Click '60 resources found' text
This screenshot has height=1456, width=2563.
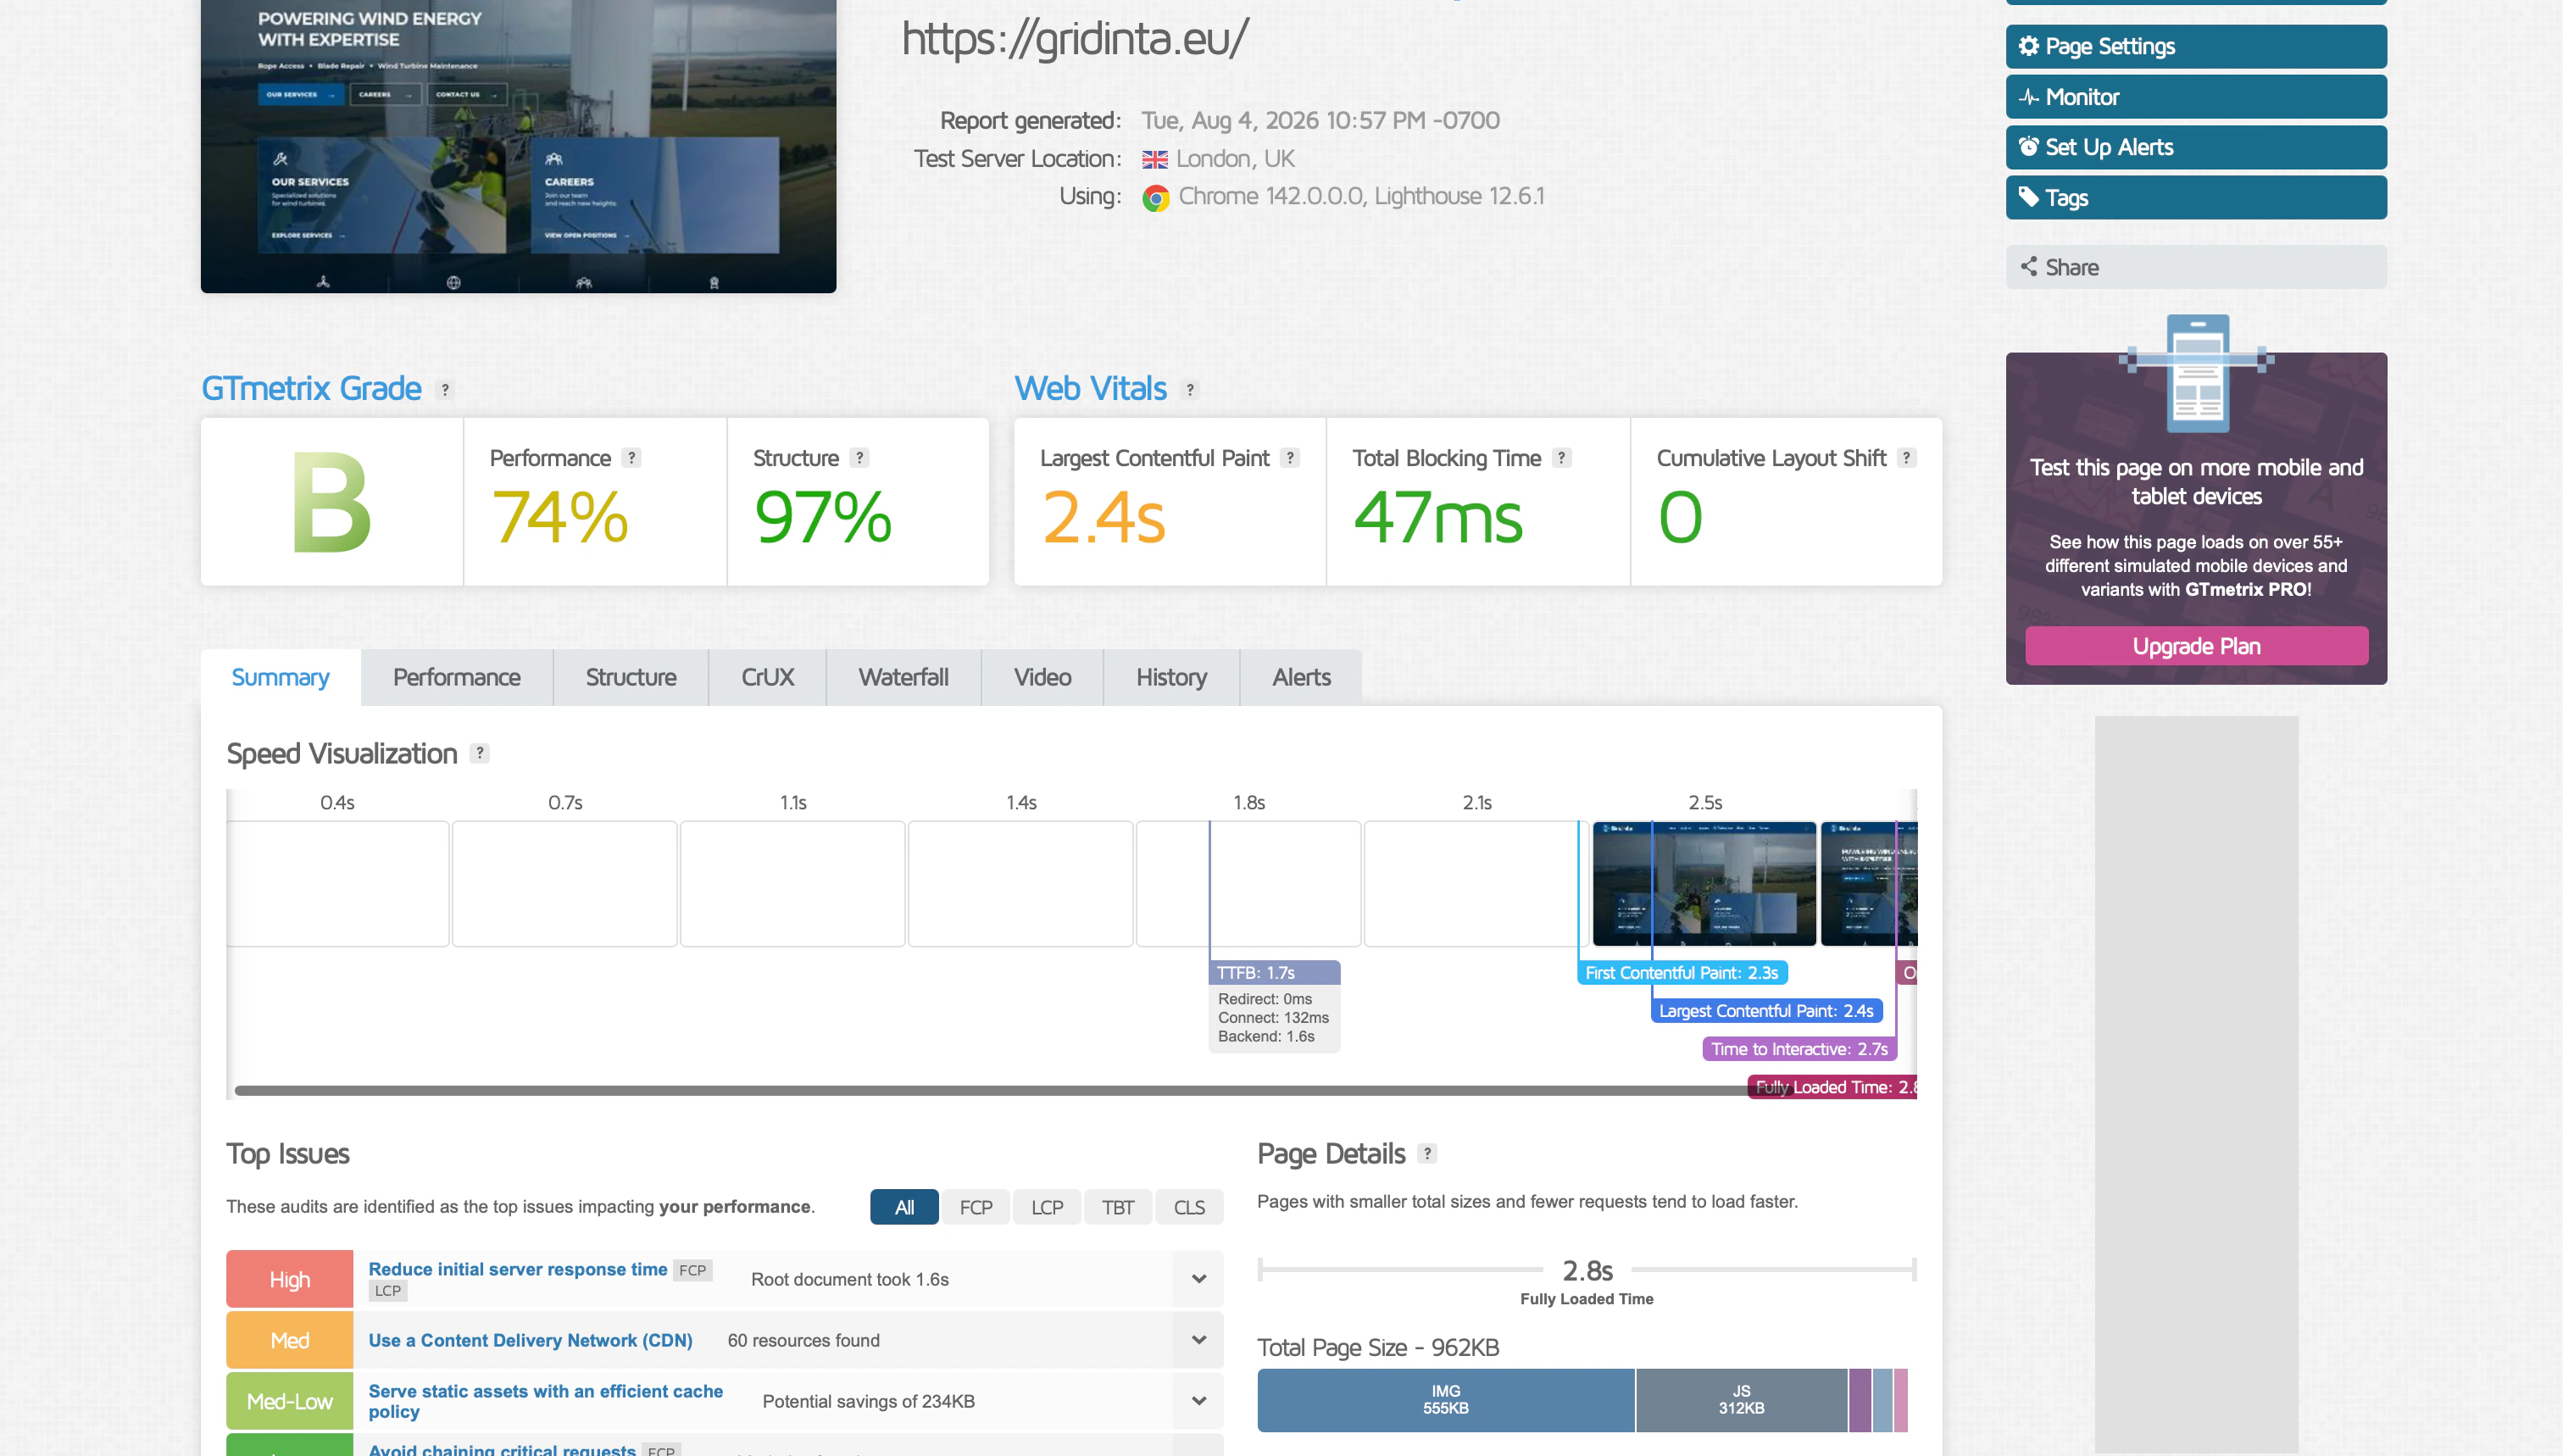804,1340
